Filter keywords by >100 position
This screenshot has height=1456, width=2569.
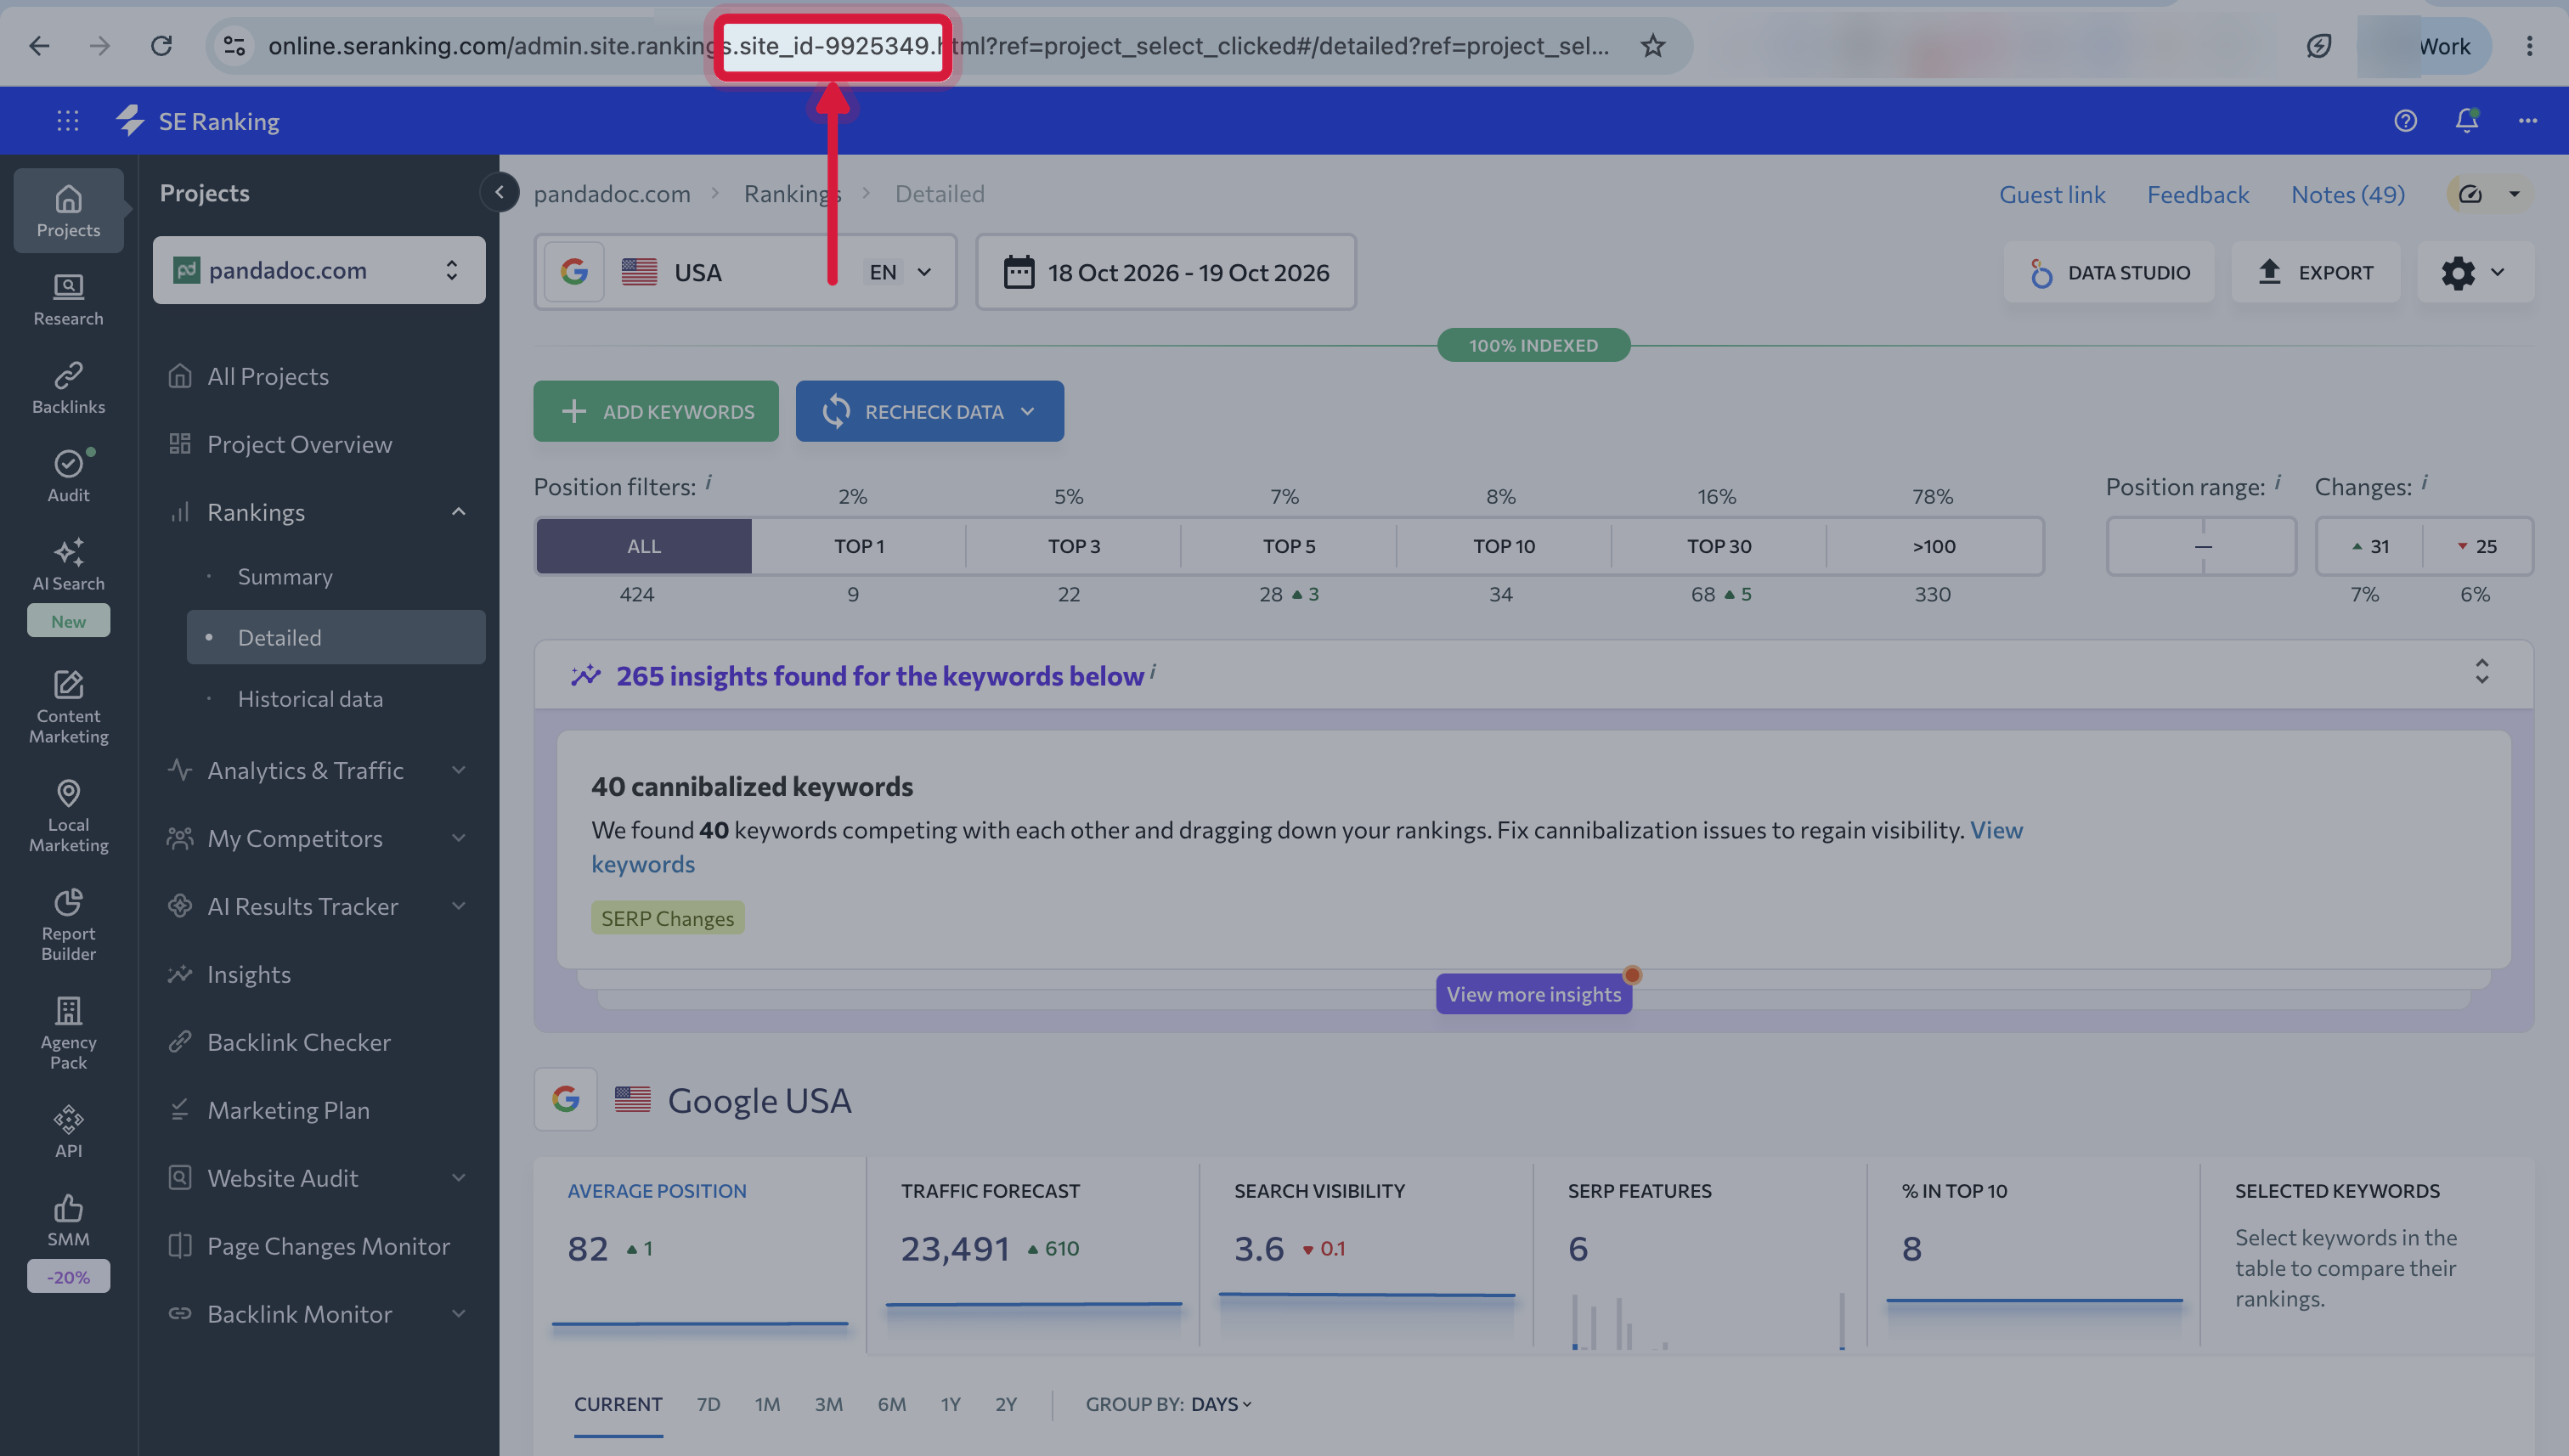click(x=1934, y=546)
